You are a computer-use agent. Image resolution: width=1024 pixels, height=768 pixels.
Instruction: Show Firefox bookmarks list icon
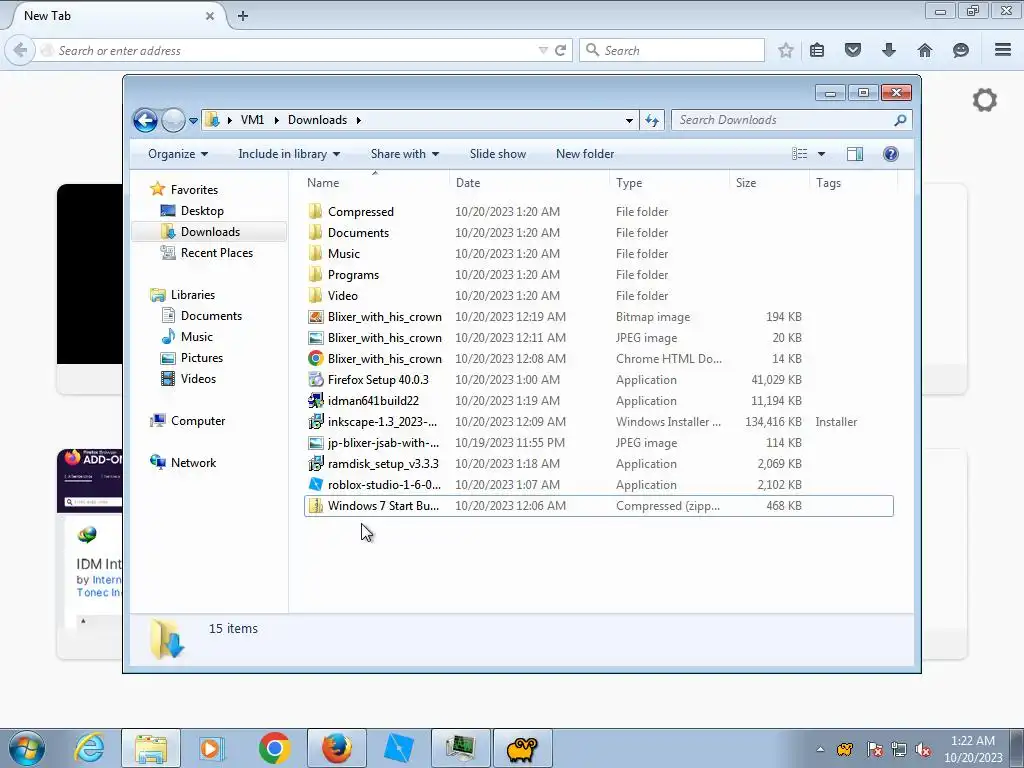click(x=817, y=50)
